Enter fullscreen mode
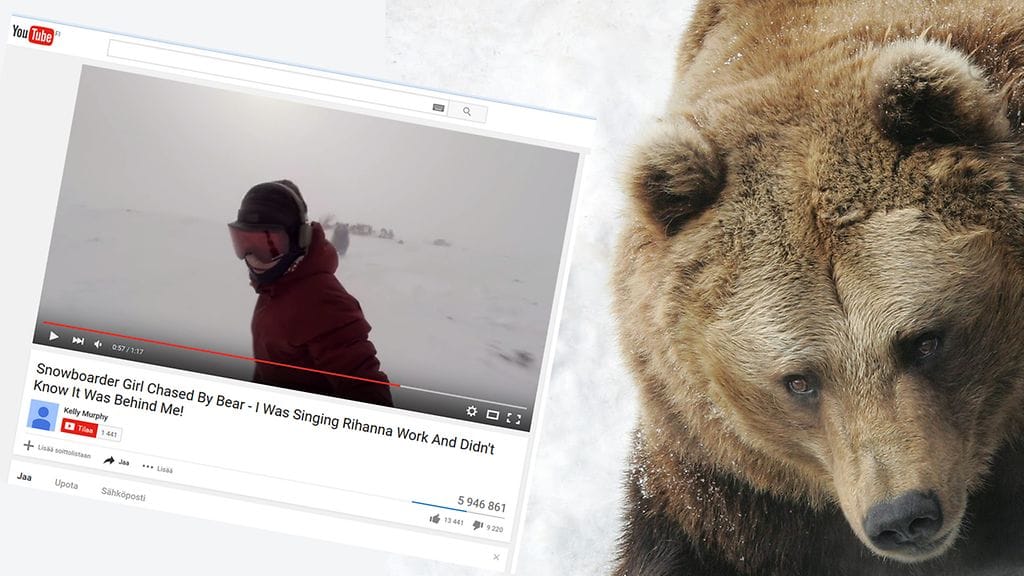Image resolution: width=1024 pixels, height=576 pixels. coord(514,419)
